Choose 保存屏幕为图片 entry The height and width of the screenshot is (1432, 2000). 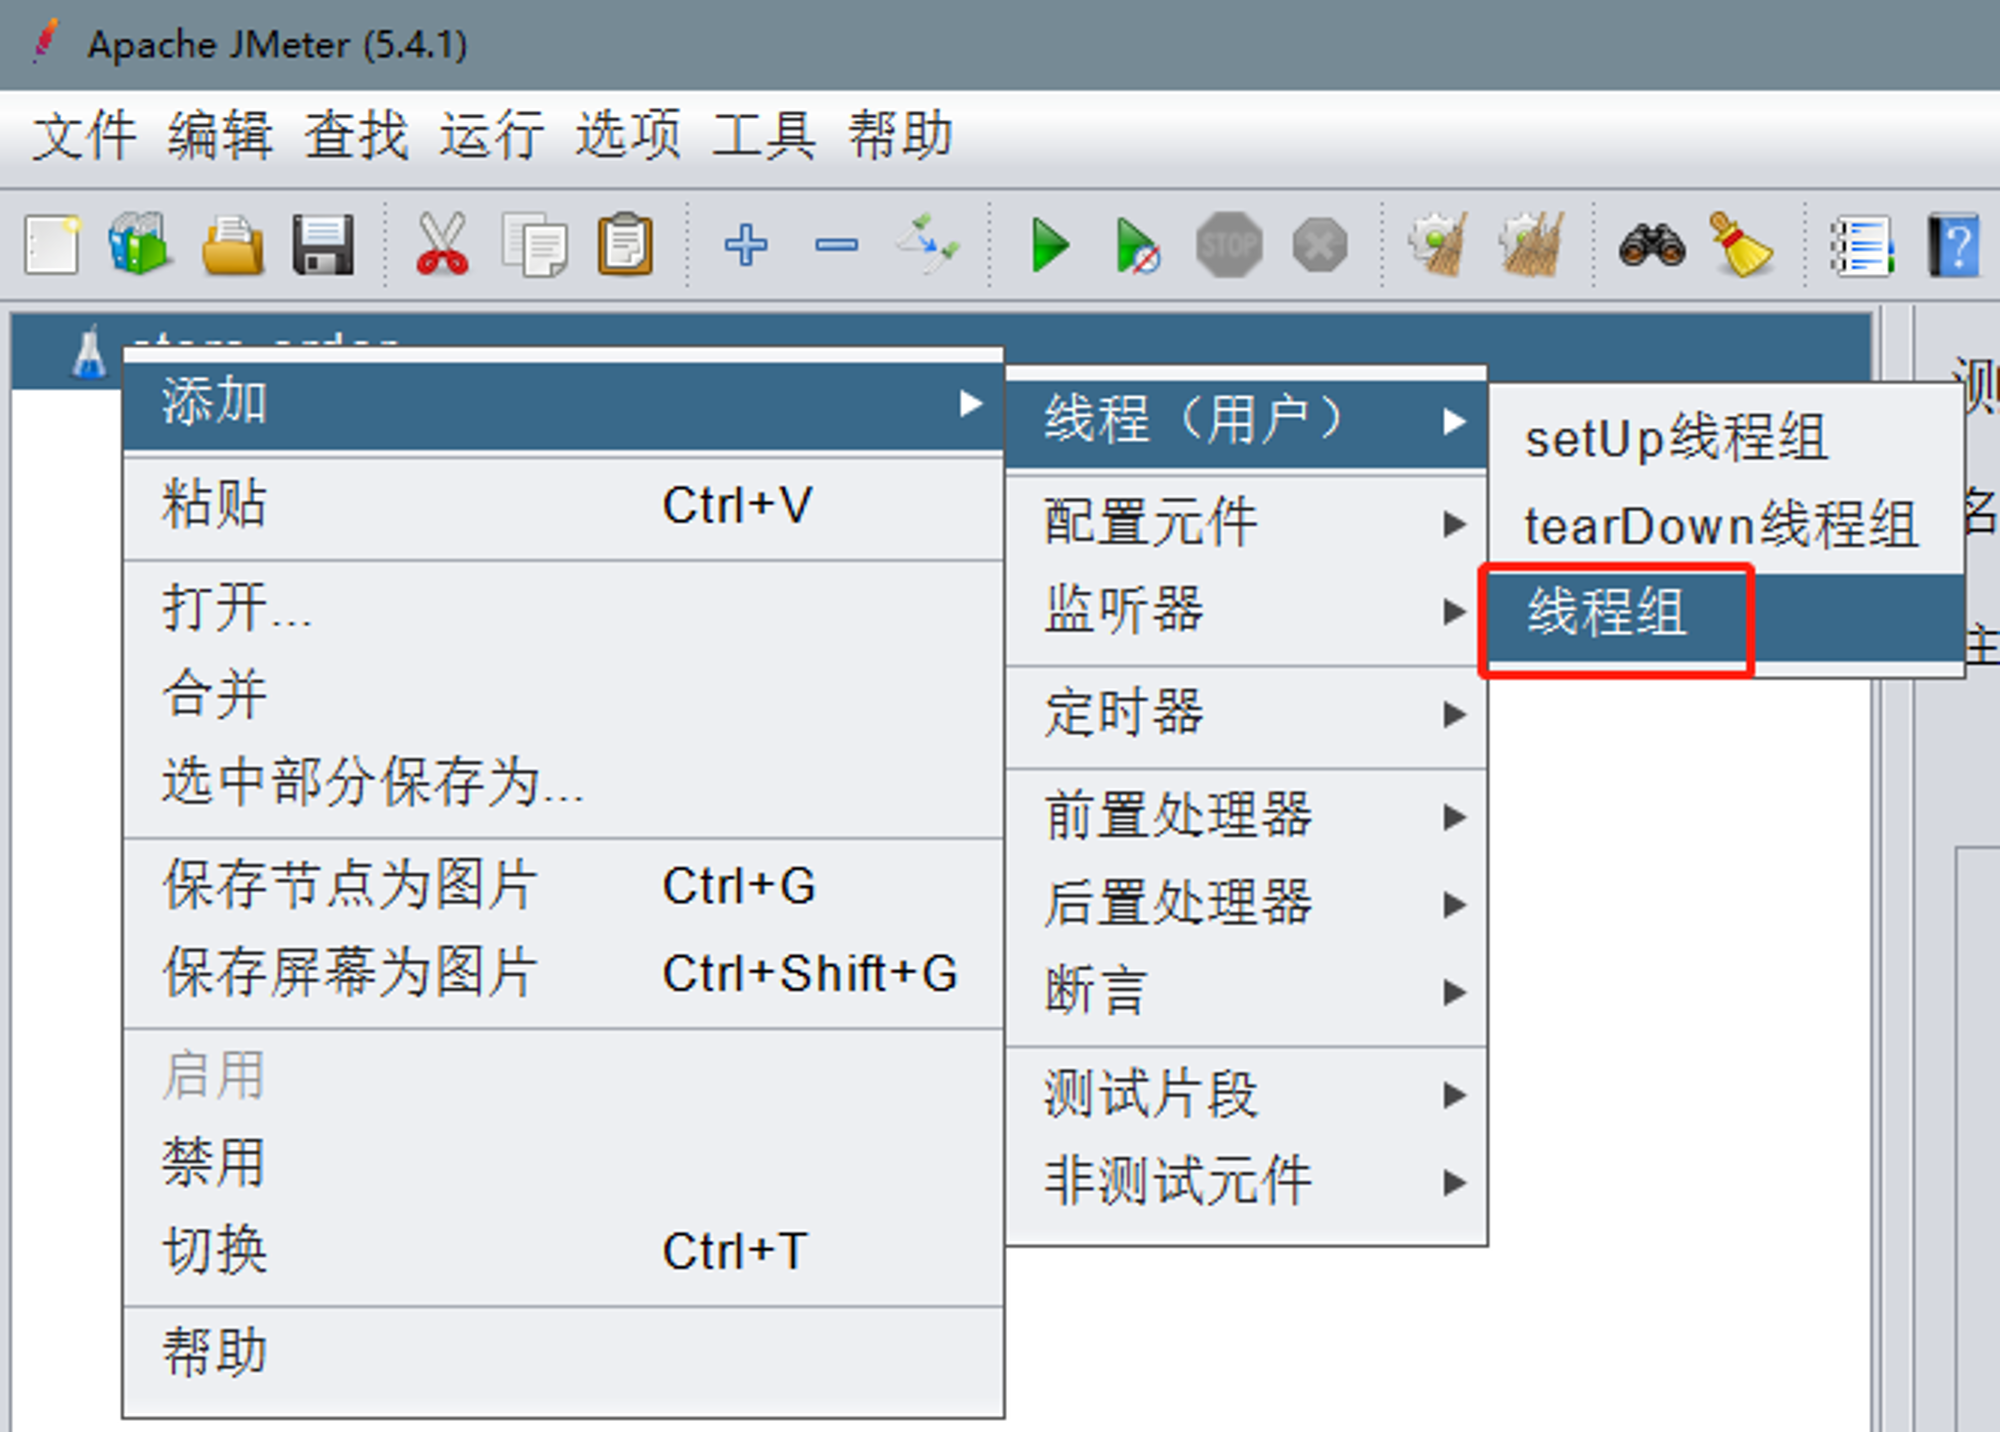[x=563, y=972]
